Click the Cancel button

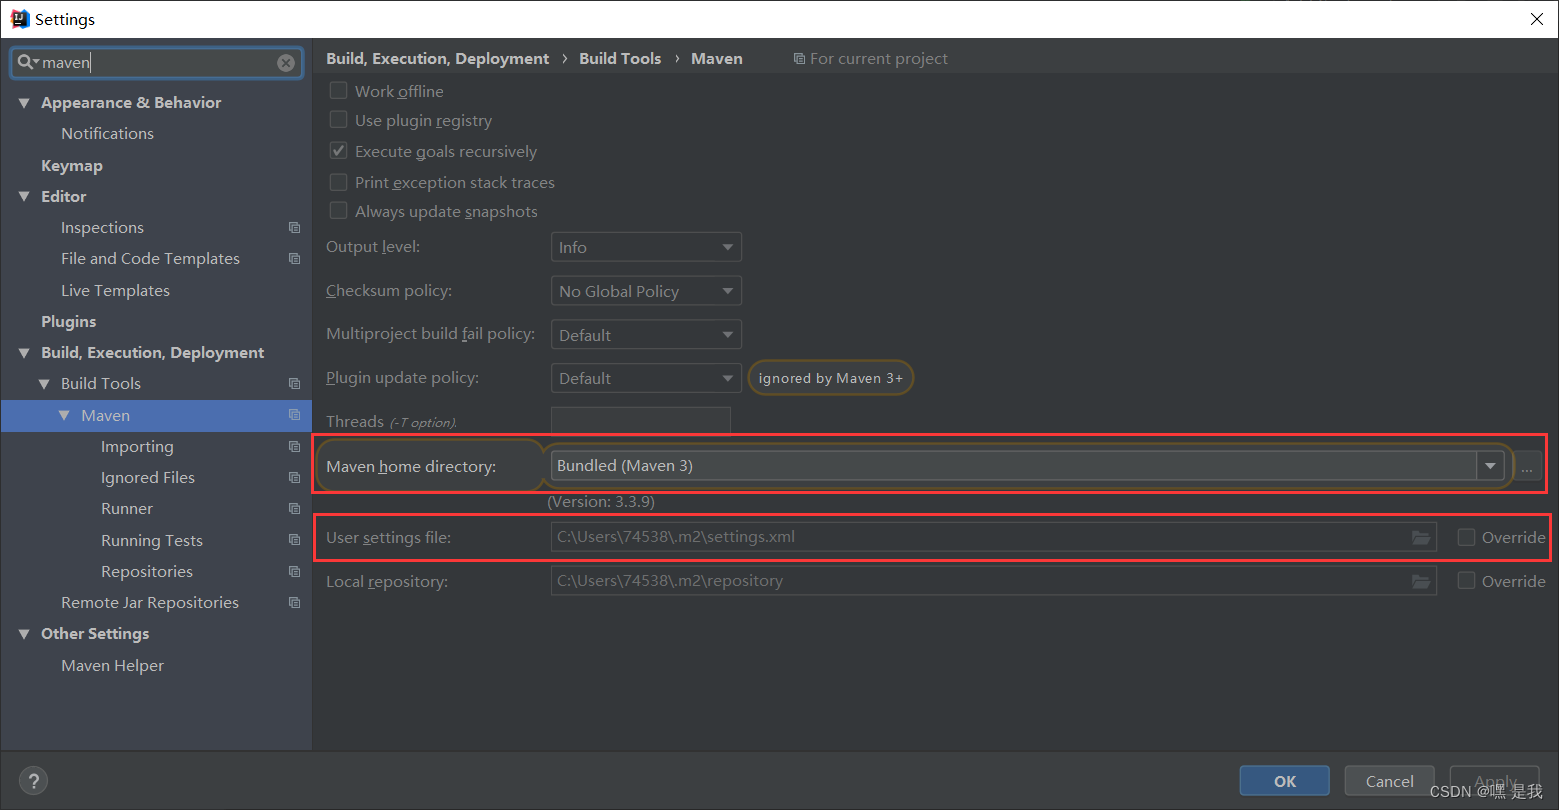click(x=1390, y=781)
